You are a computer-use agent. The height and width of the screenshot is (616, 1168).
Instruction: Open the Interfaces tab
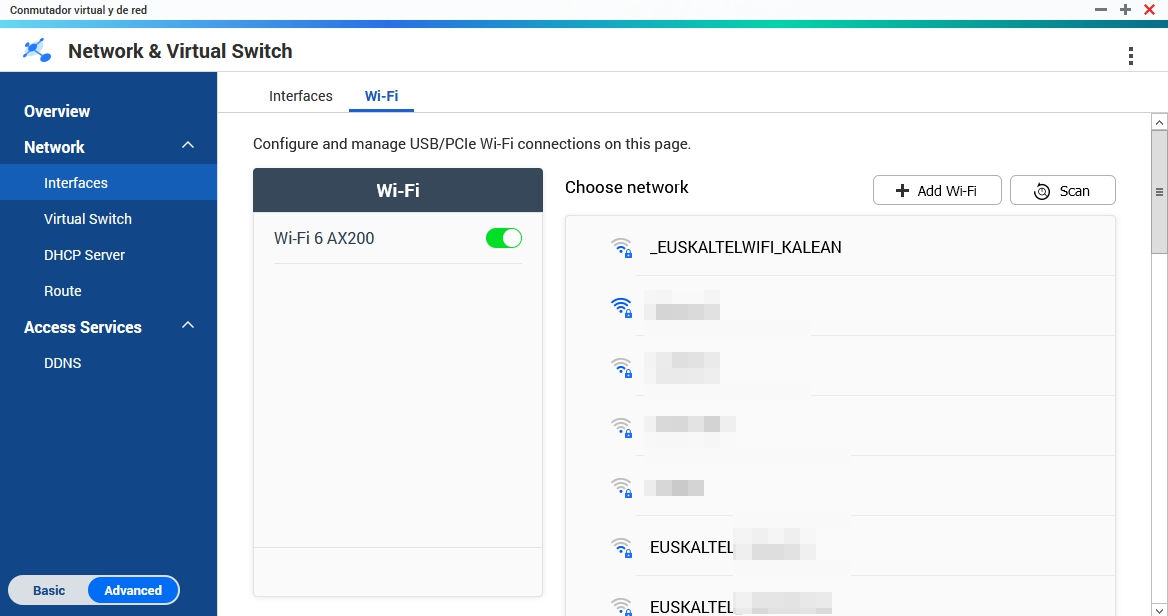click(x=300, y=96)
